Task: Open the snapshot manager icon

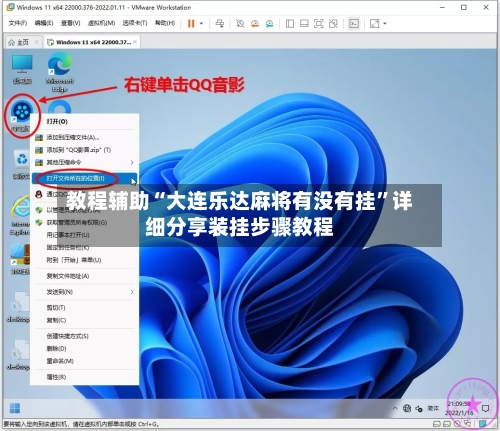Action: pos(269,23)
